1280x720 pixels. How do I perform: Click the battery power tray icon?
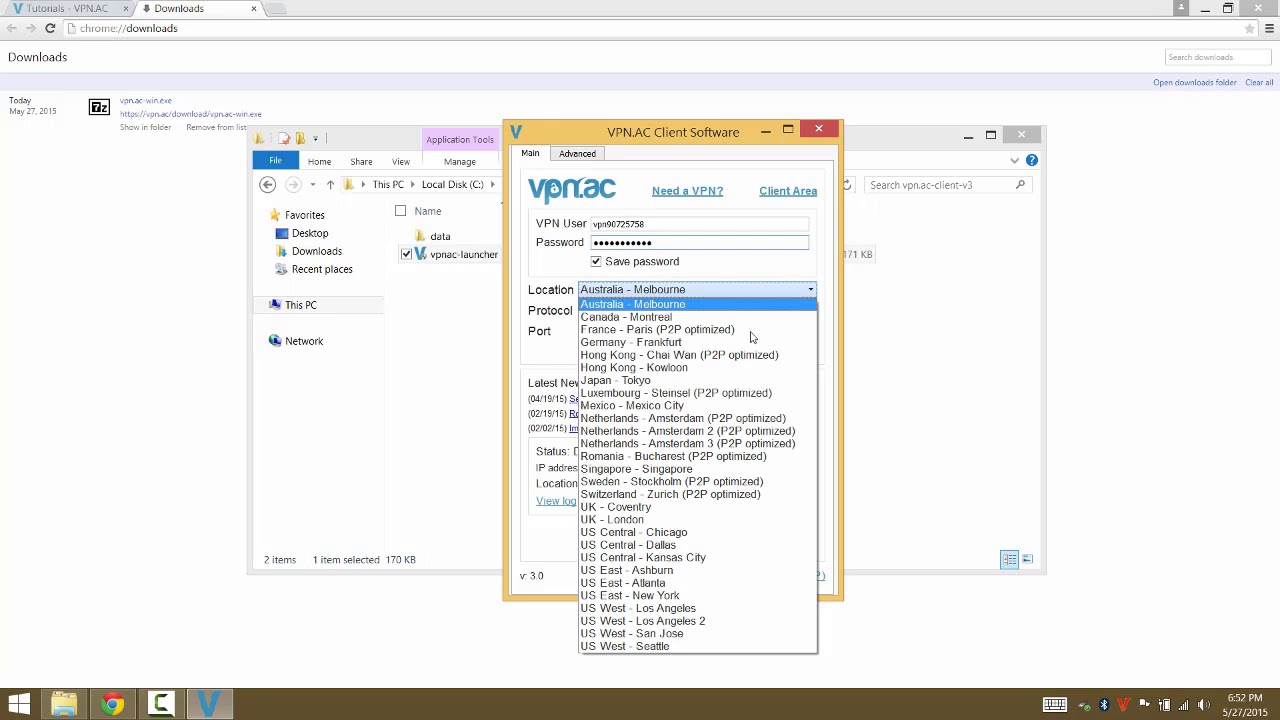[1164, 705]
